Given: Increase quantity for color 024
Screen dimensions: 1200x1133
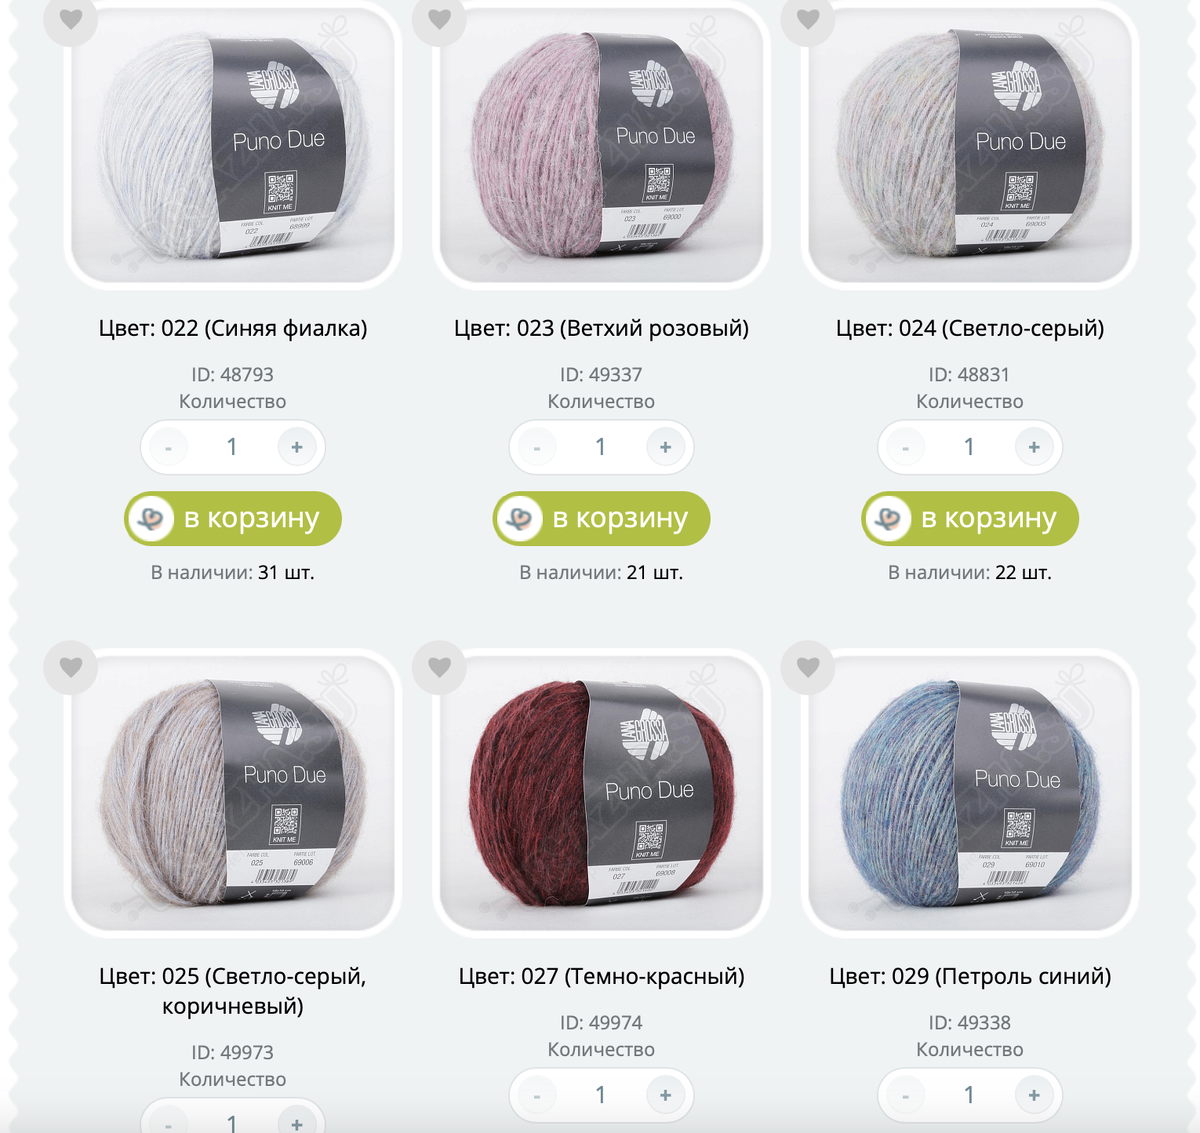Looking at the screenshot, I should tap(1034, 447).
